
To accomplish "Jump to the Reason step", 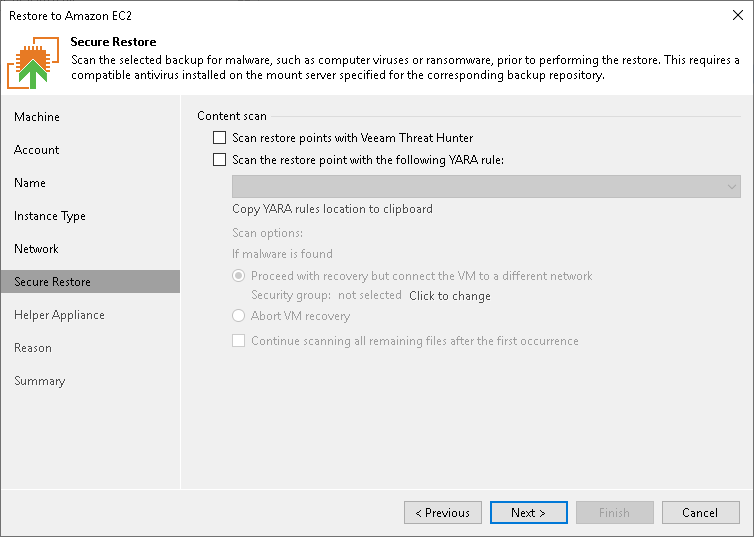I will (33, 348).
